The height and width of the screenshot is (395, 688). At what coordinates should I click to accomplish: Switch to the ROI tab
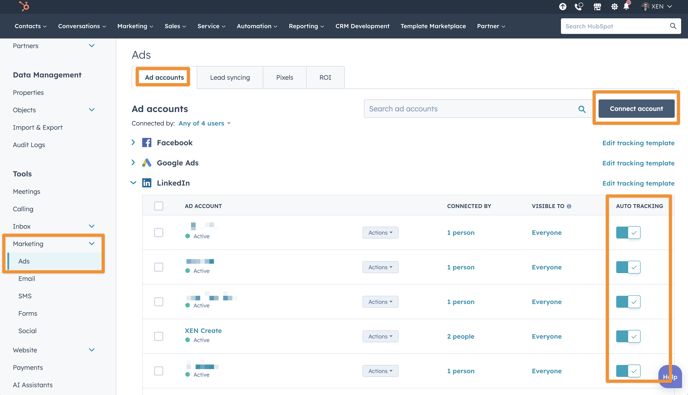point(325,77)
